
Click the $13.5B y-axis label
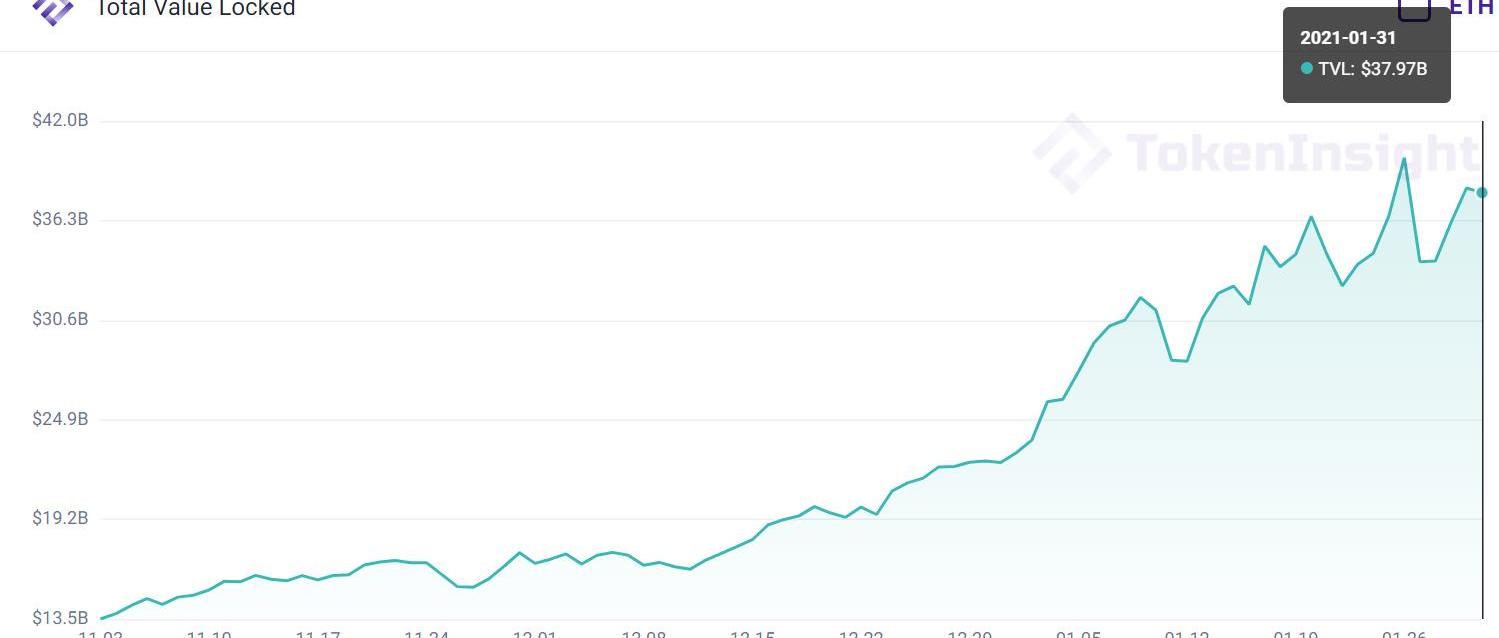[60, 617]
